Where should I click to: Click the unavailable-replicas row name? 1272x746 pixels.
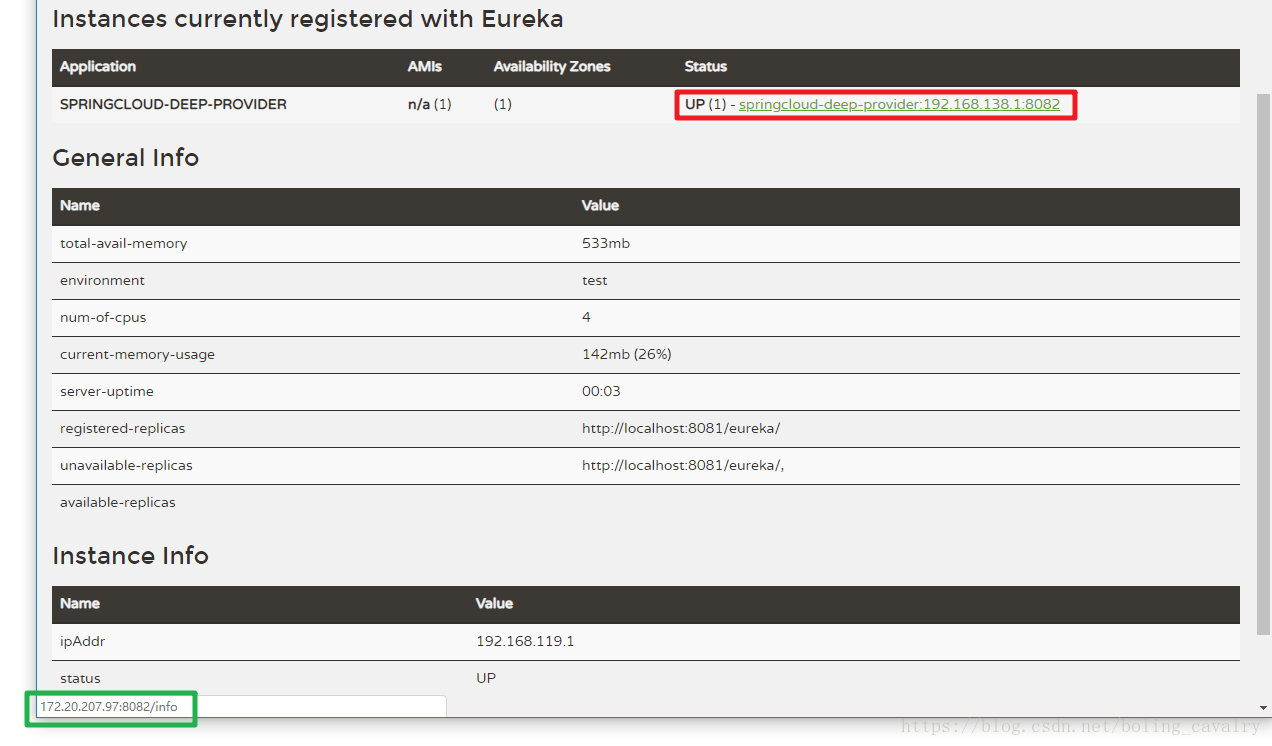point(126,465)
